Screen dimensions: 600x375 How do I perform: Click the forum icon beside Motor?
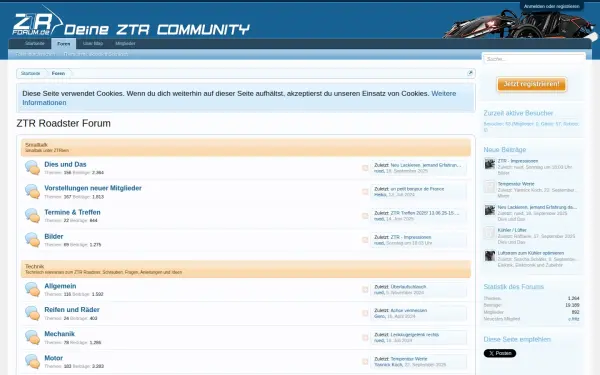(33, 362)
